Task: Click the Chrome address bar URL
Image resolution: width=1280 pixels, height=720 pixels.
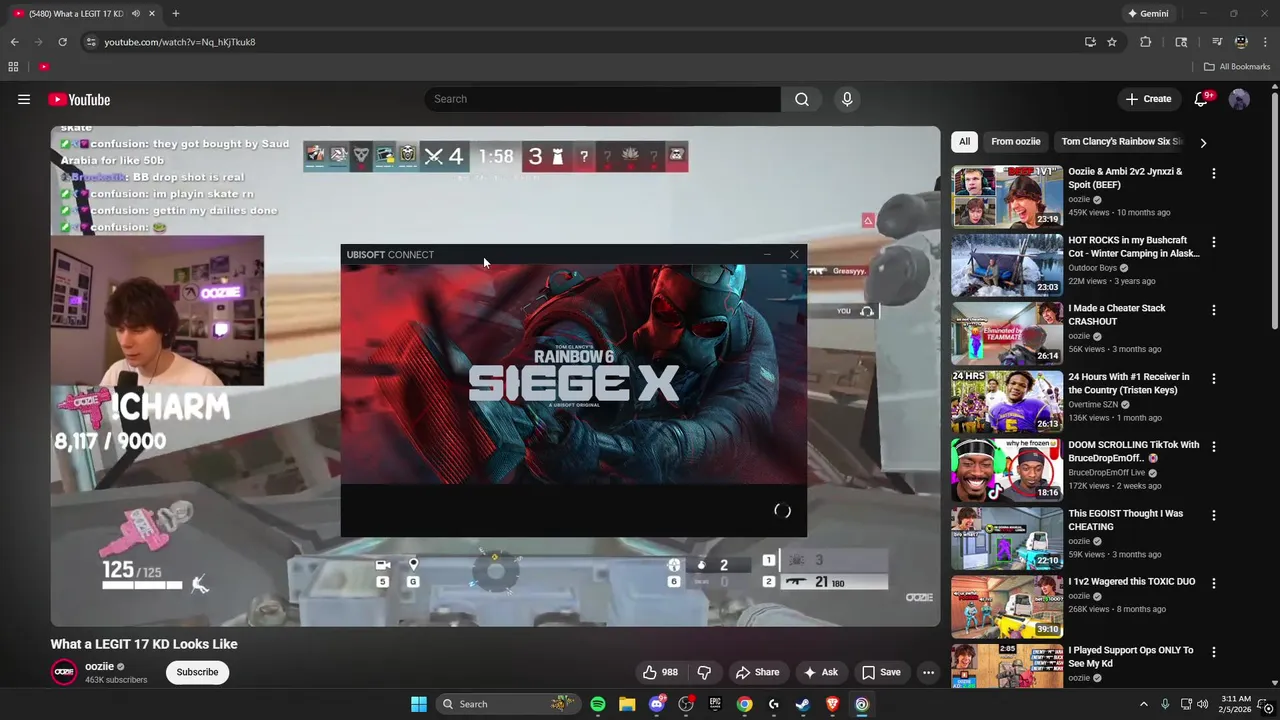Action: (x=180, y=42)
